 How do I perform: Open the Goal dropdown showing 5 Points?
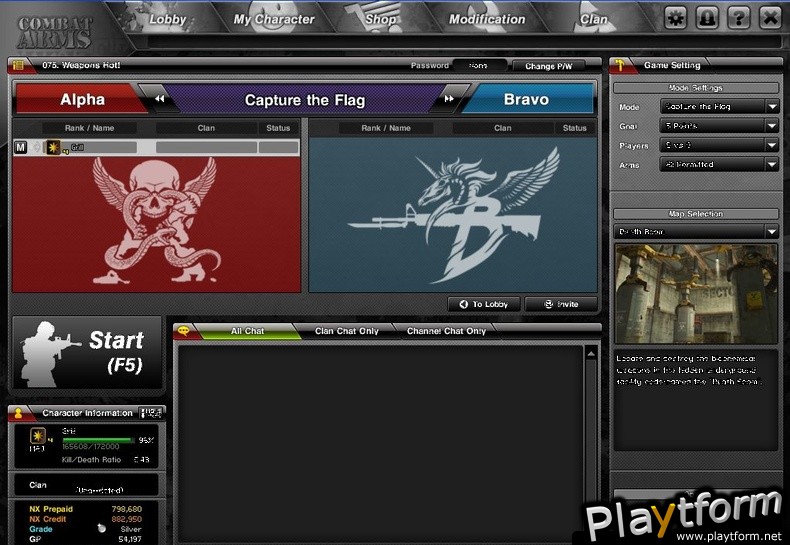point(719,126)
